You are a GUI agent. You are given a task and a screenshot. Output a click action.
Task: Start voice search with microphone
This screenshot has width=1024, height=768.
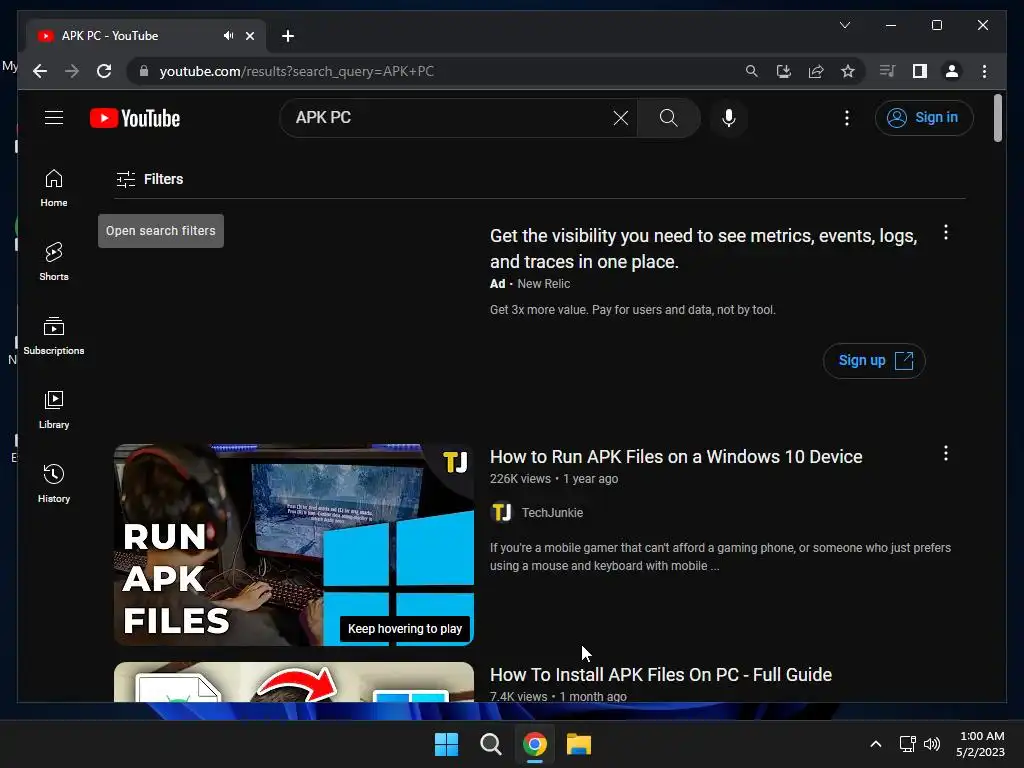pyautogui.click(x=729, y=118)
